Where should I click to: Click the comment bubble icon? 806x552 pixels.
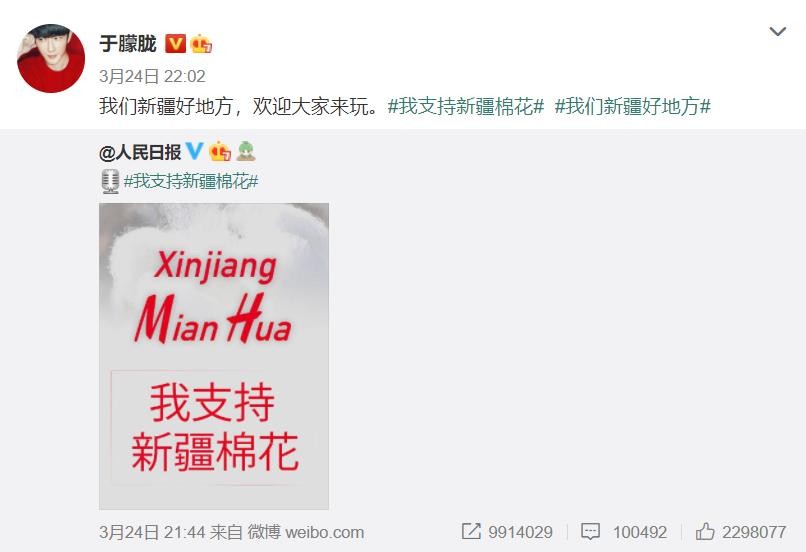tap(590, 532)
